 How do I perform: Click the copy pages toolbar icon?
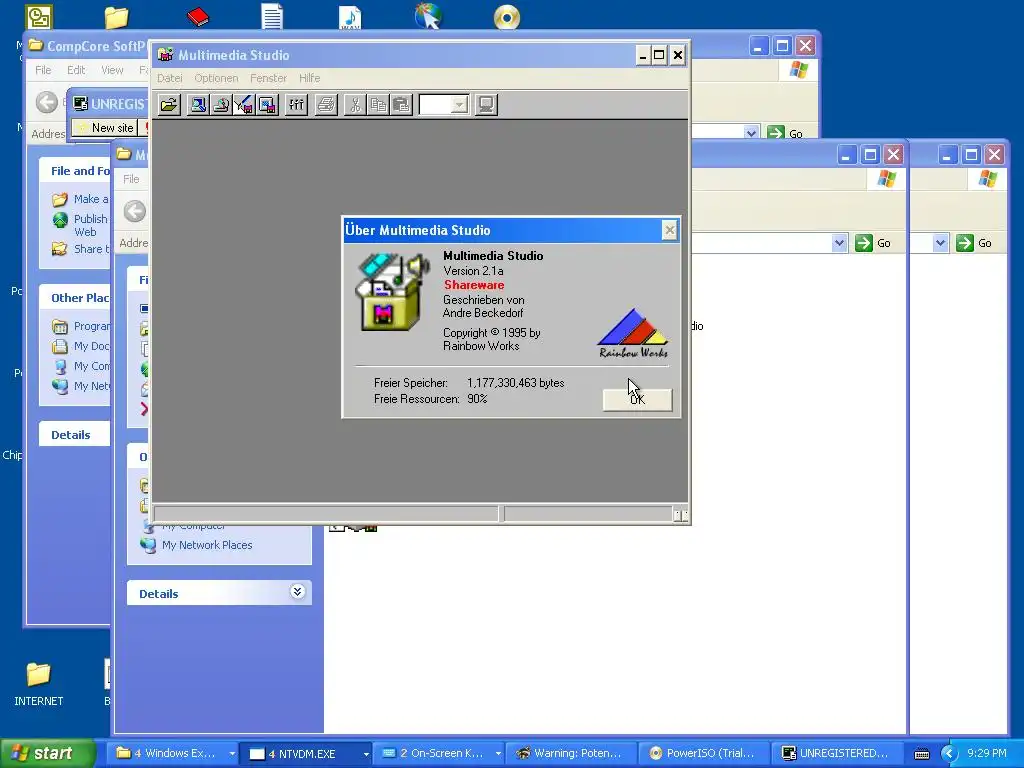click(x=378, y=104)
